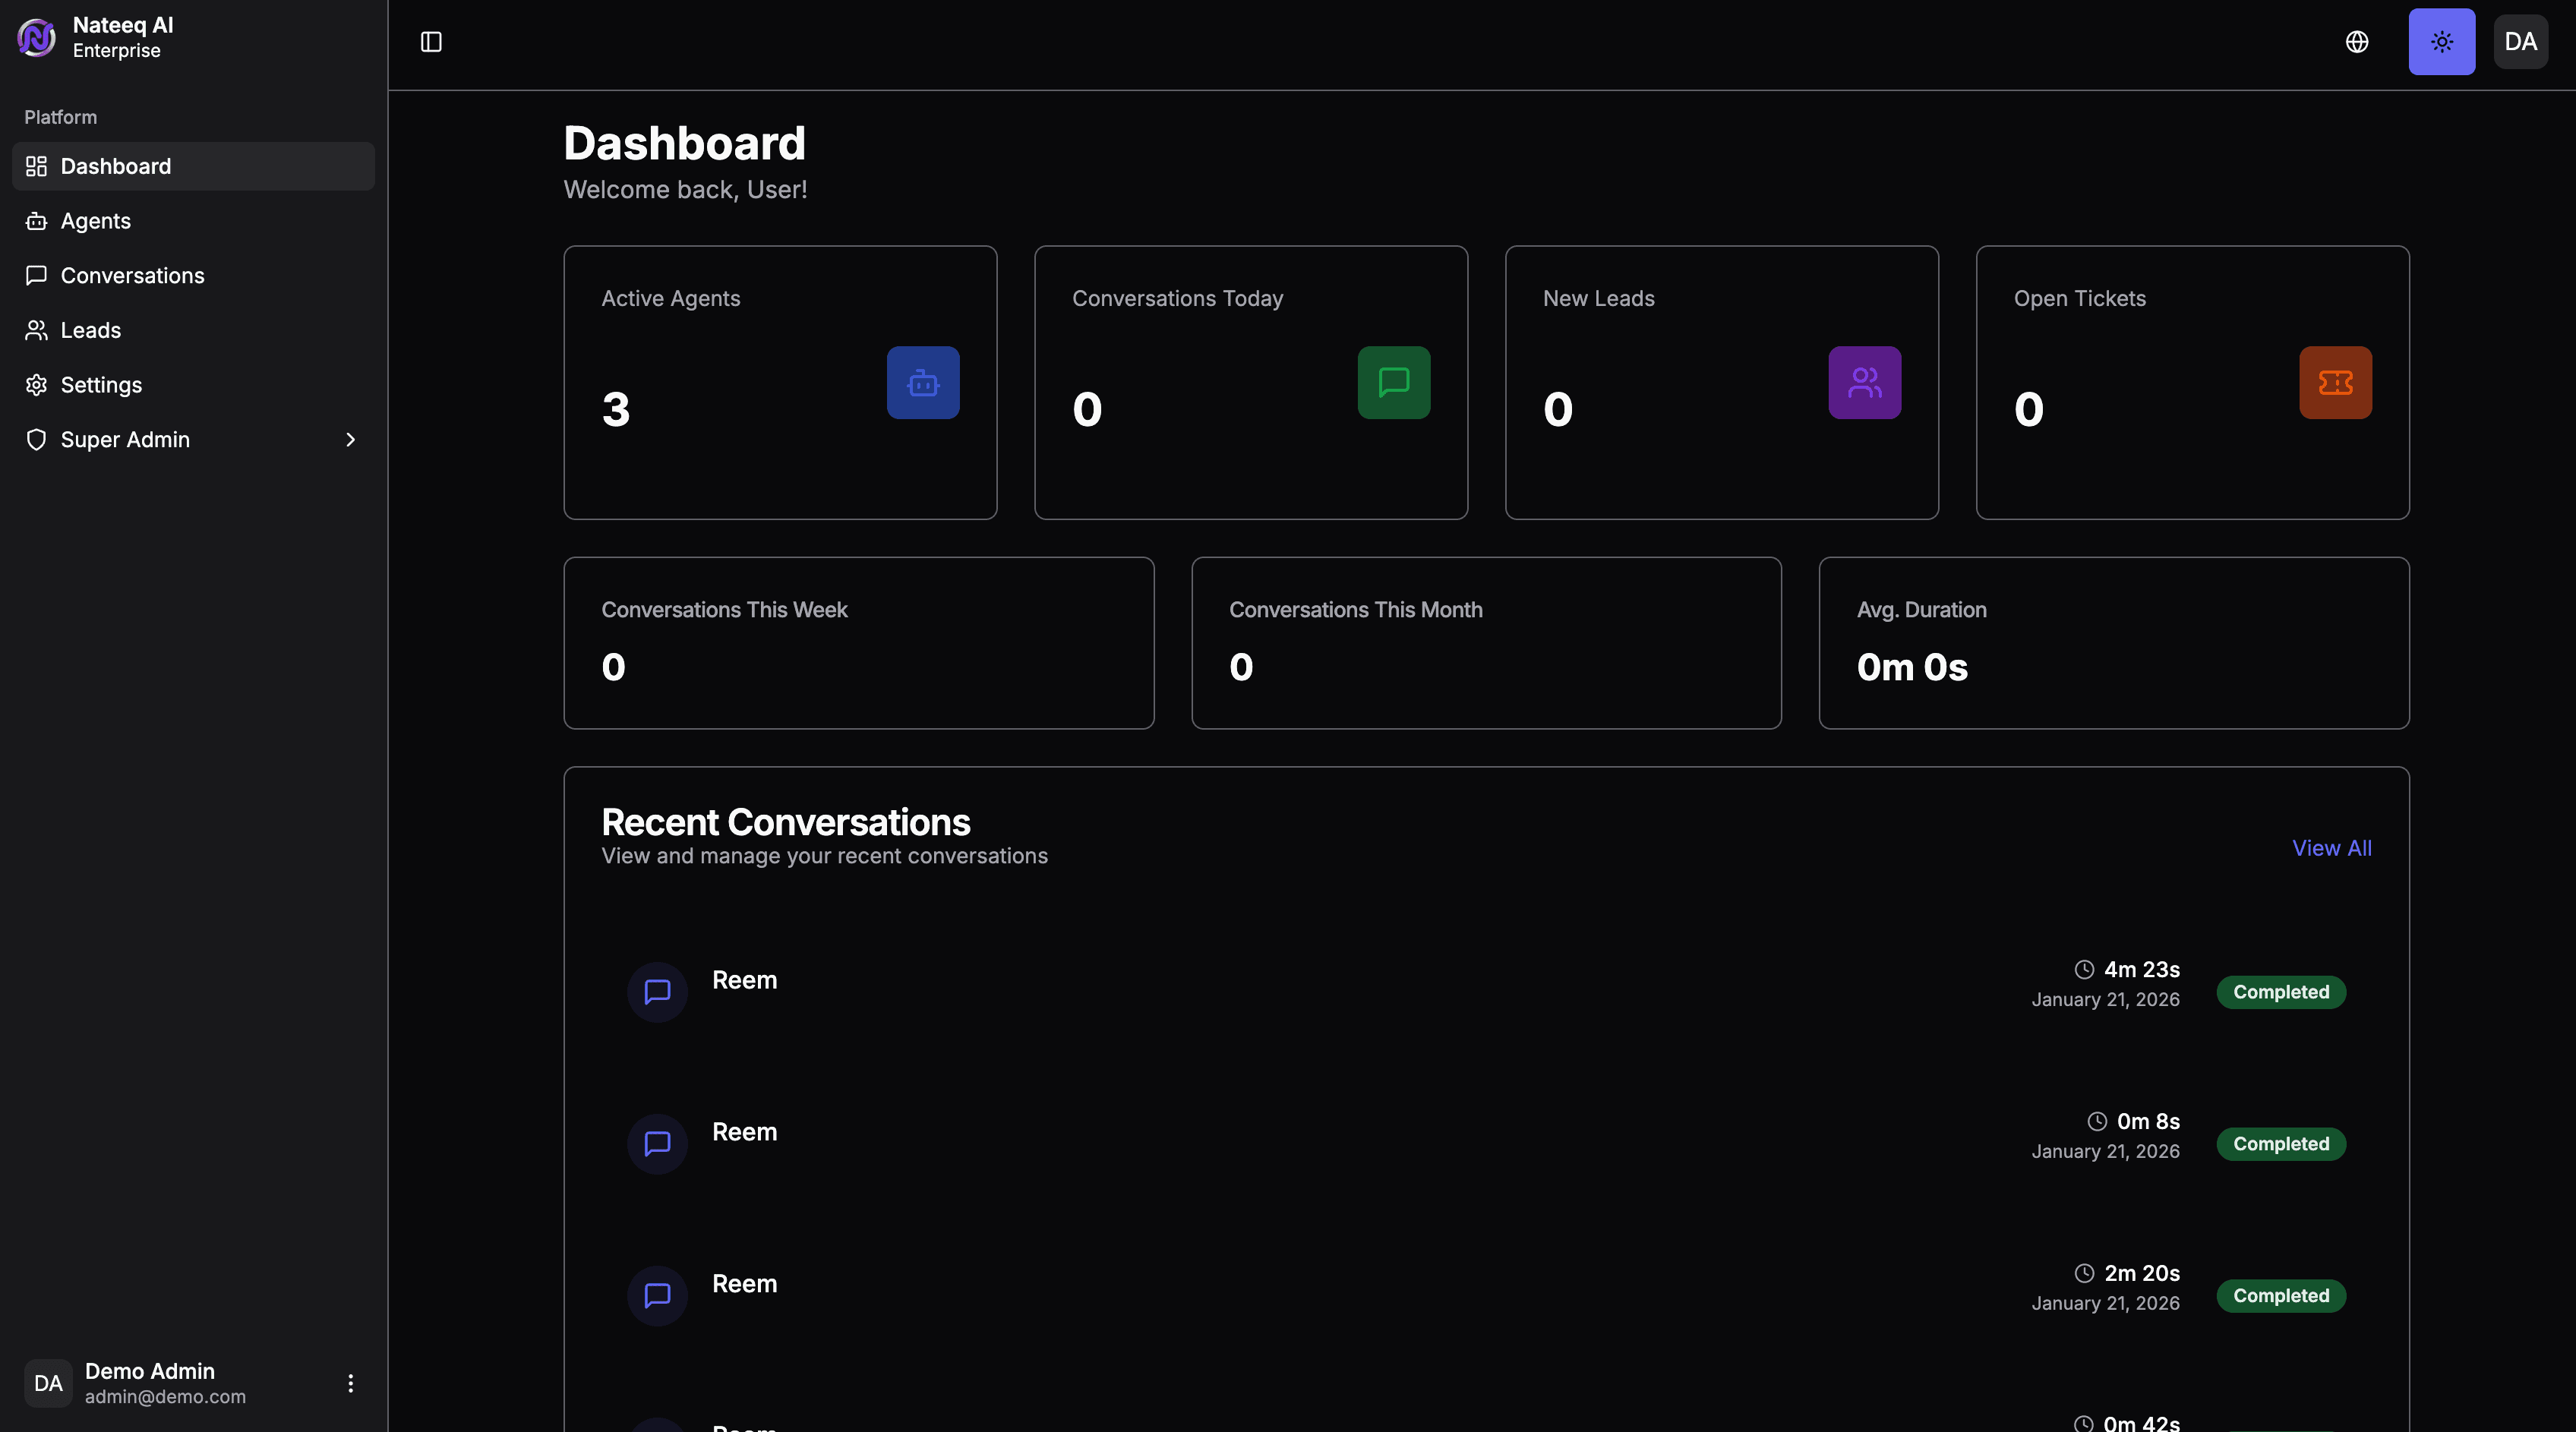Click green Conversations Today chat icon

pos(1393,383)
